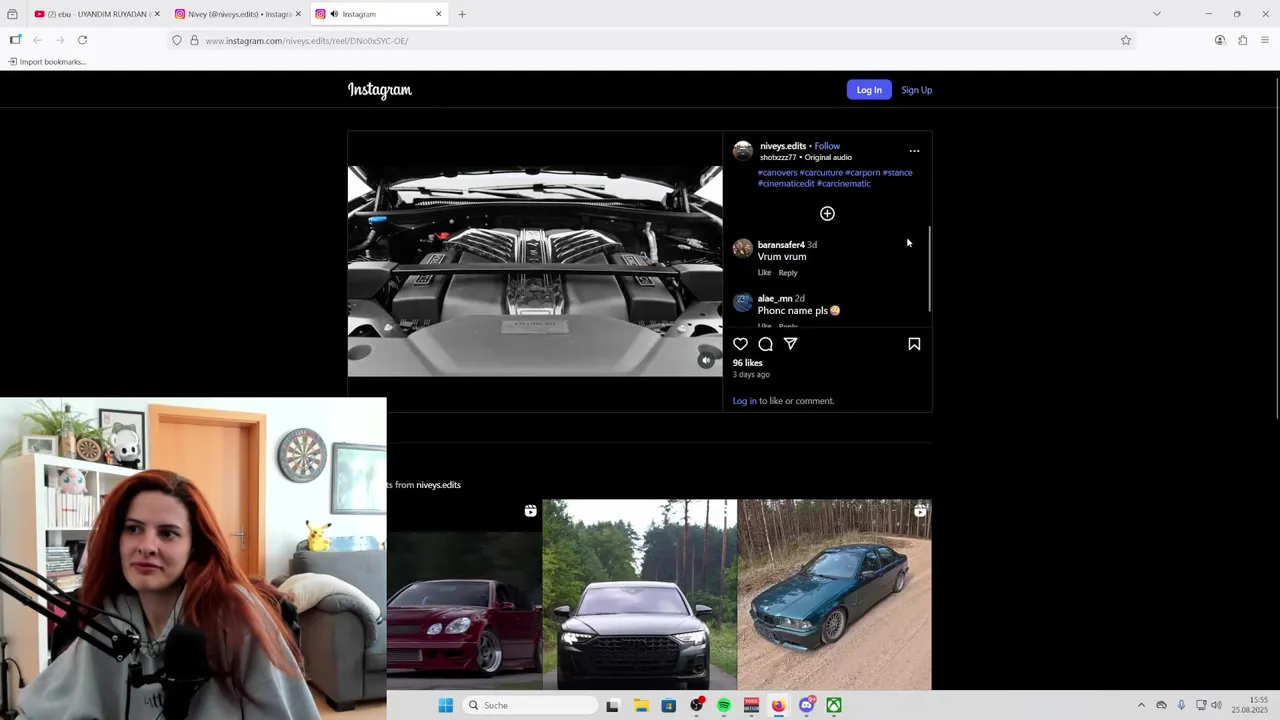1280x720 pixels.
Task: Show hidden system tray icons
Action: (1141, 705)
